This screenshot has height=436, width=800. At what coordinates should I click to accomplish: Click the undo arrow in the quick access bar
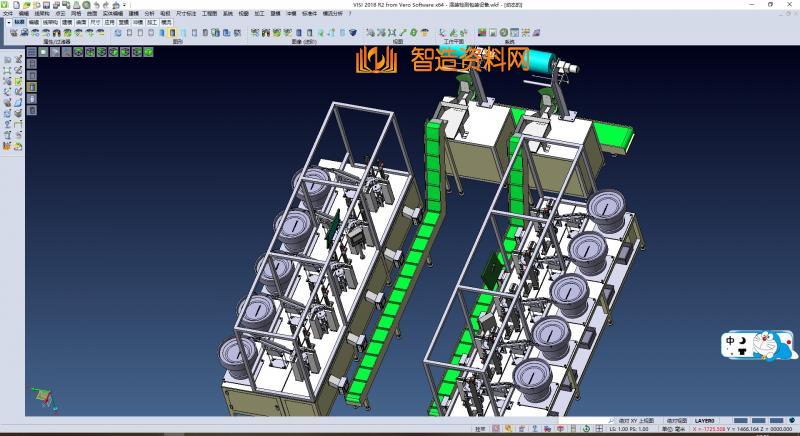(96, 5)
